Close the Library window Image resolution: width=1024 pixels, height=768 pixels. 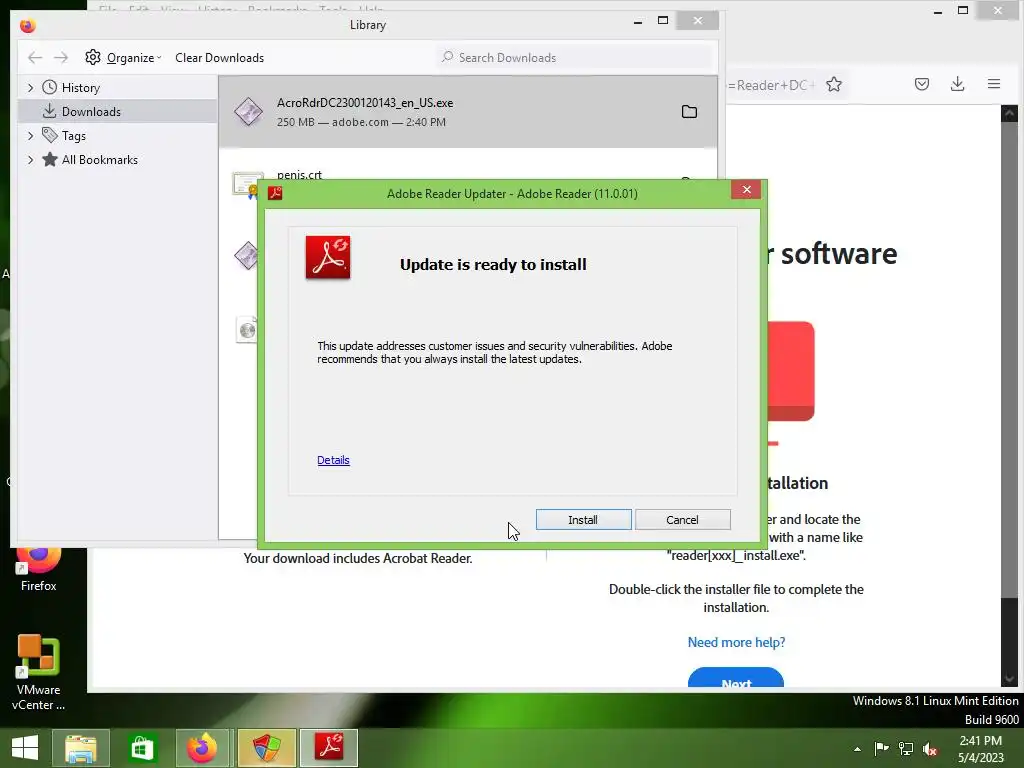[697, 21]
